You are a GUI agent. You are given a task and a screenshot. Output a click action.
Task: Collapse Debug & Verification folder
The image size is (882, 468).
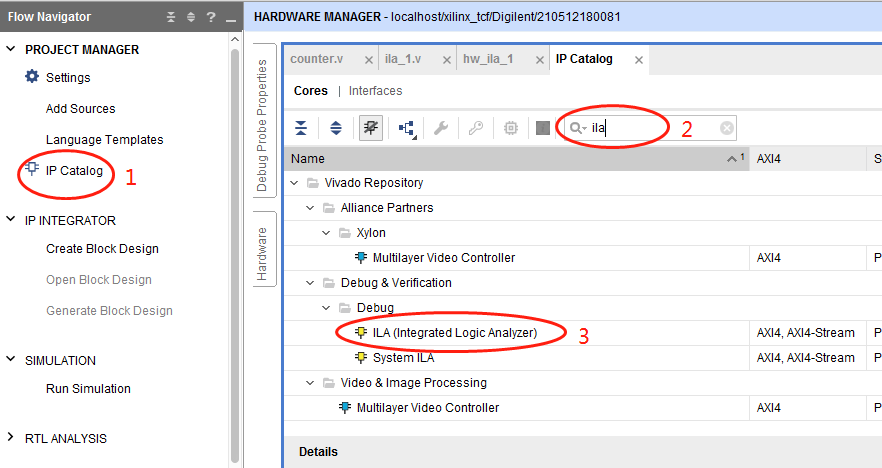[310, 283]
